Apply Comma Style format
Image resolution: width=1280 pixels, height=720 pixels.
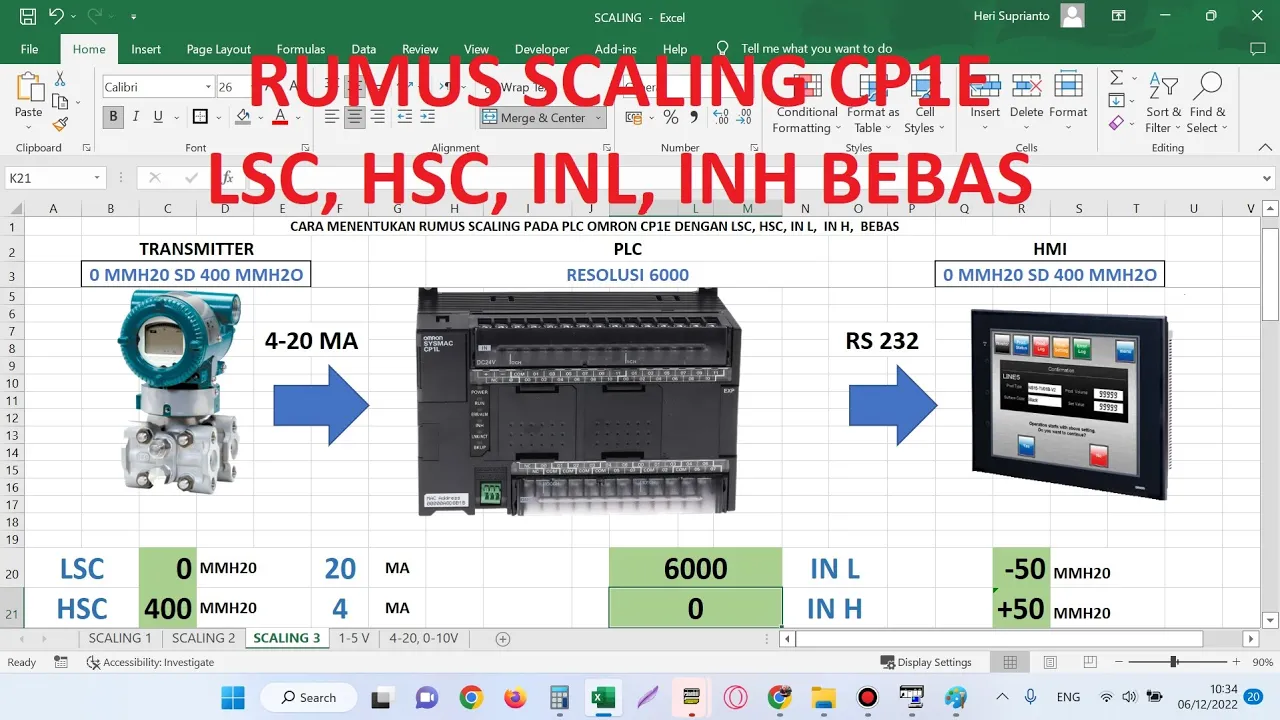(693, 117)
